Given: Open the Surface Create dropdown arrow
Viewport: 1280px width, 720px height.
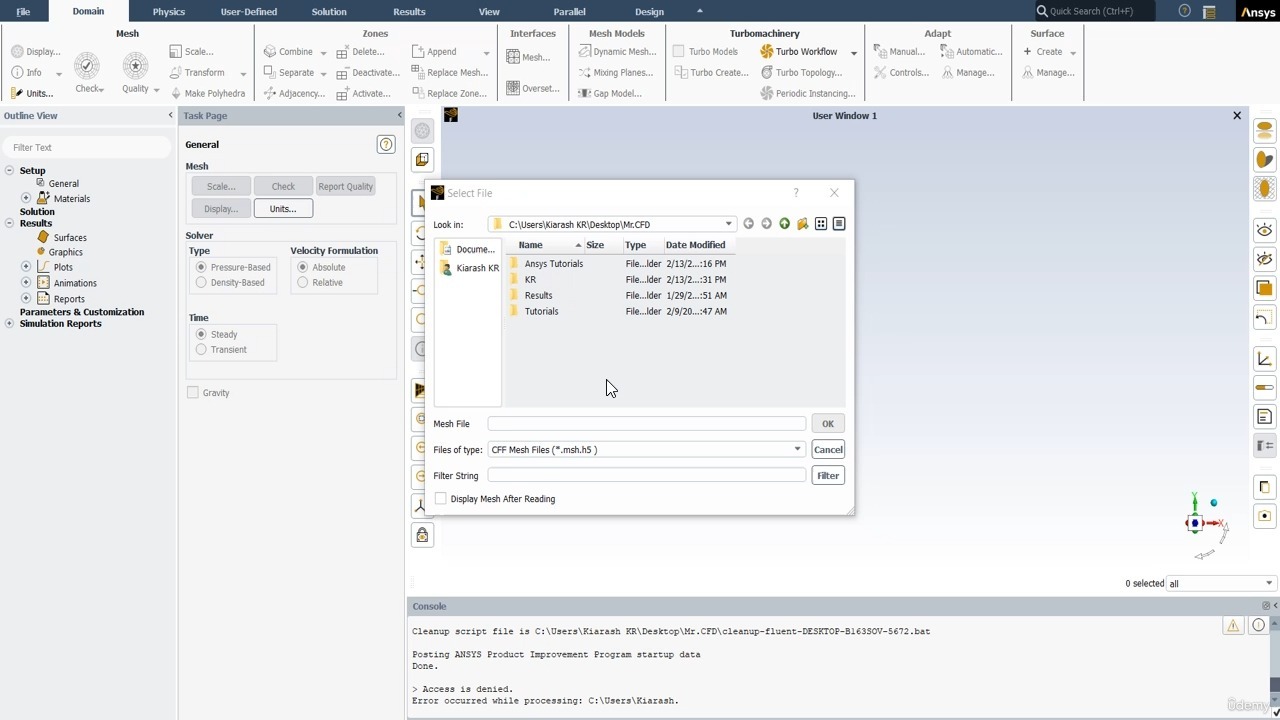Looking at the screenshot, I should tap(1072, 52).
